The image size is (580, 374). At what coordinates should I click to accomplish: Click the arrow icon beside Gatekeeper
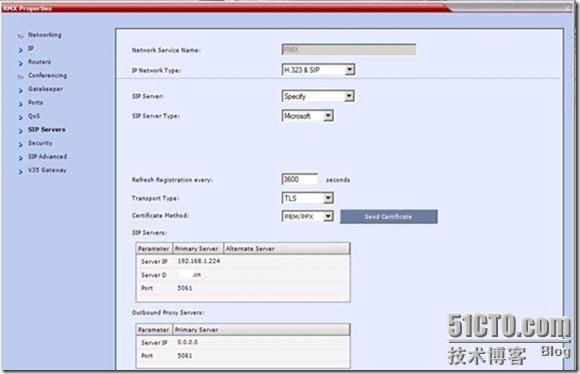[21, 91]
